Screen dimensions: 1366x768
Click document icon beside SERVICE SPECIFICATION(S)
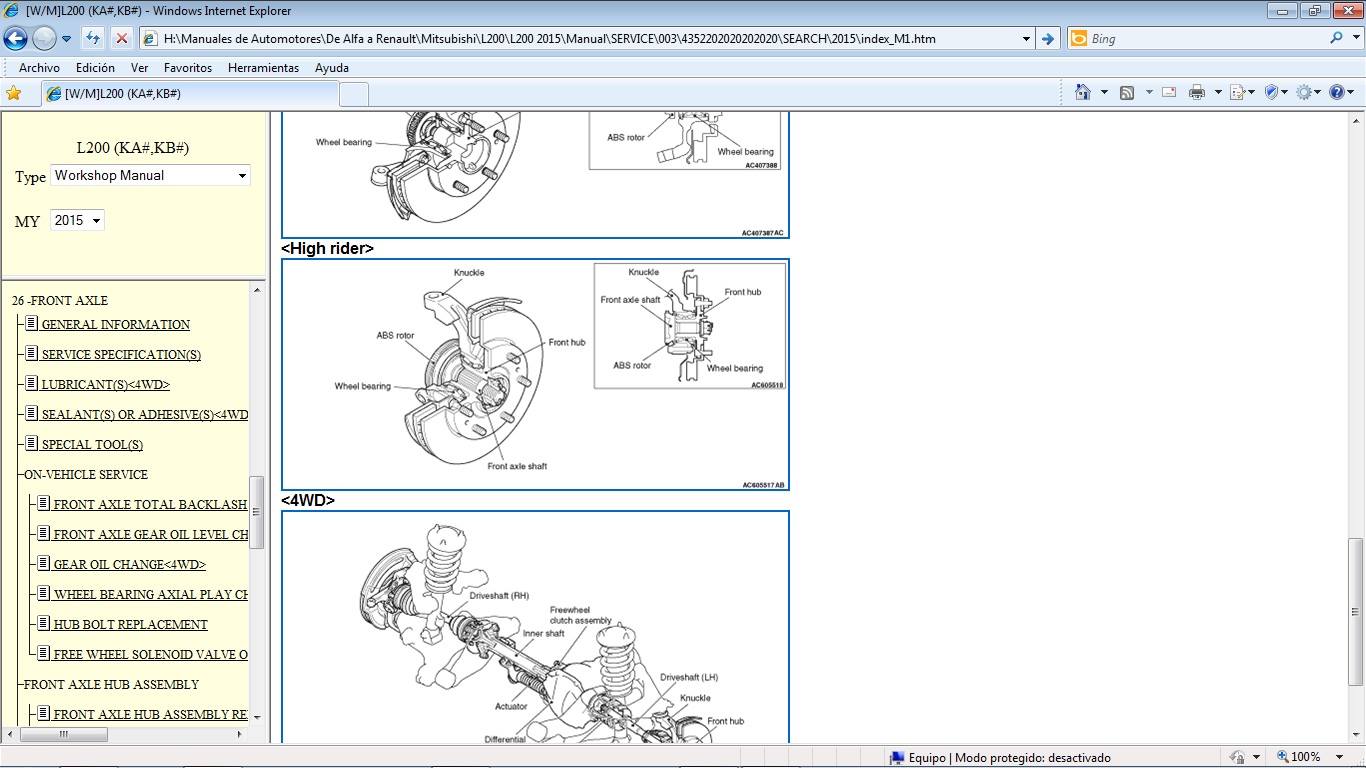point(31,353)
